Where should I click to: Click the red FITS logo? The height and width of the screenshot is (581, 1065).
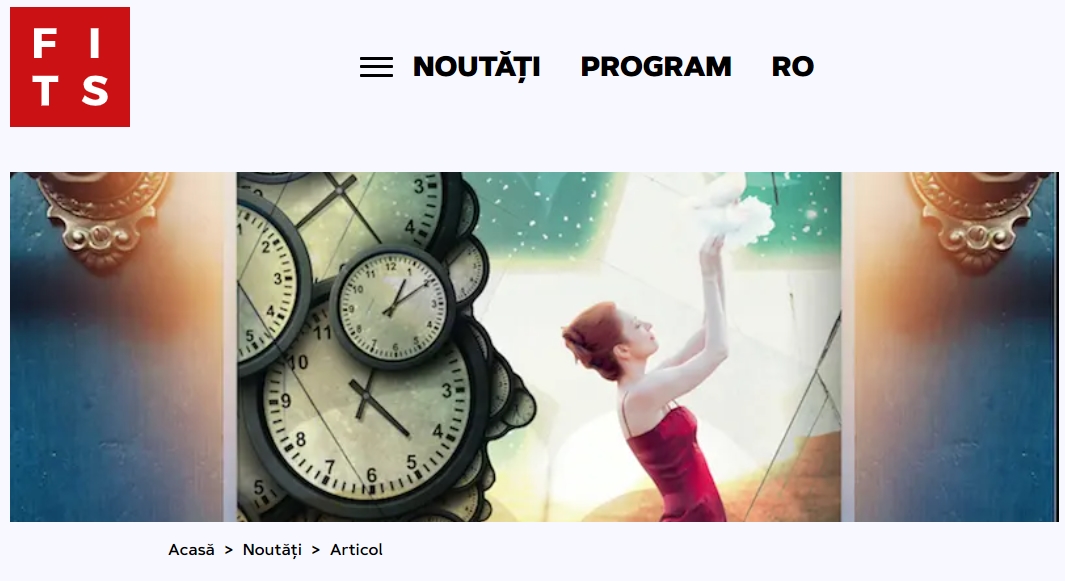point(70,67)
